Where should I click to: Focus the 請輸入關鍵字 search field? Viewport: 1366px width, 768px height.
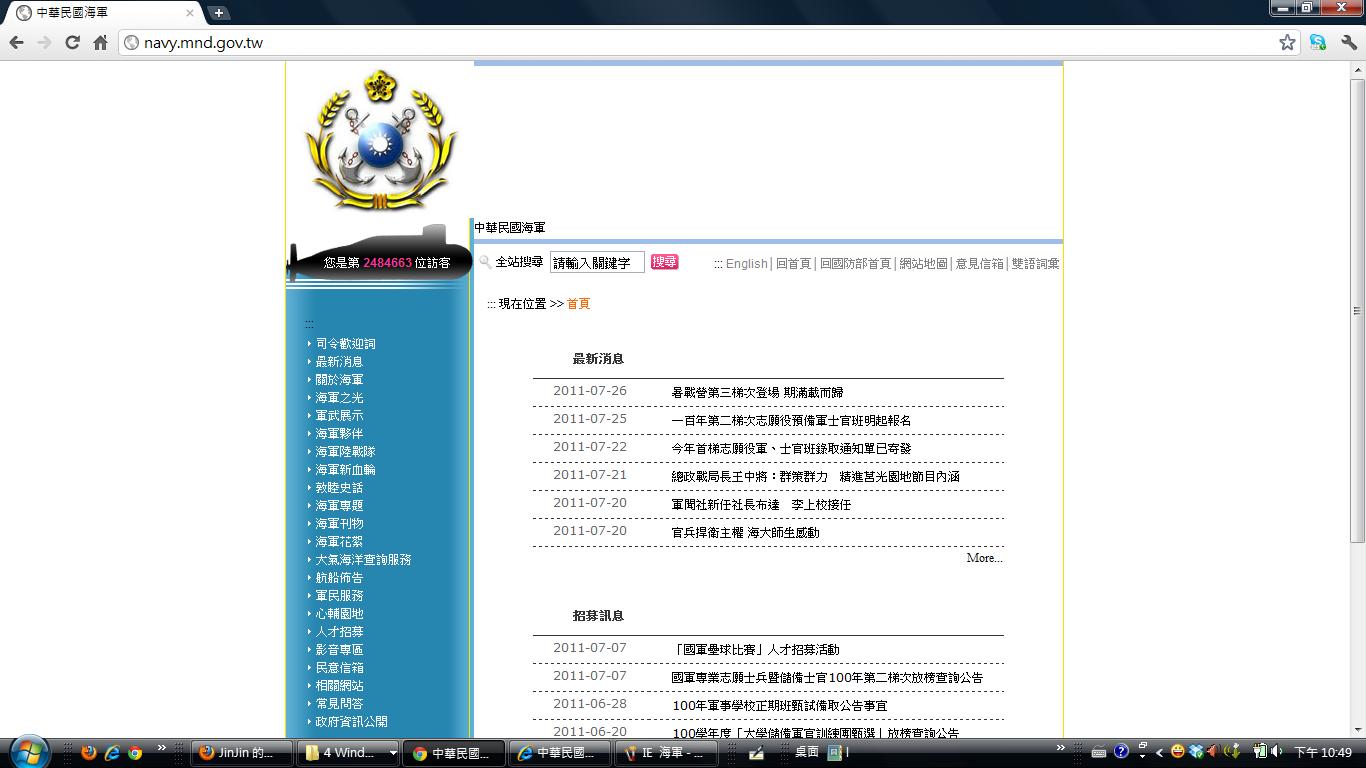tap(596, 263)
